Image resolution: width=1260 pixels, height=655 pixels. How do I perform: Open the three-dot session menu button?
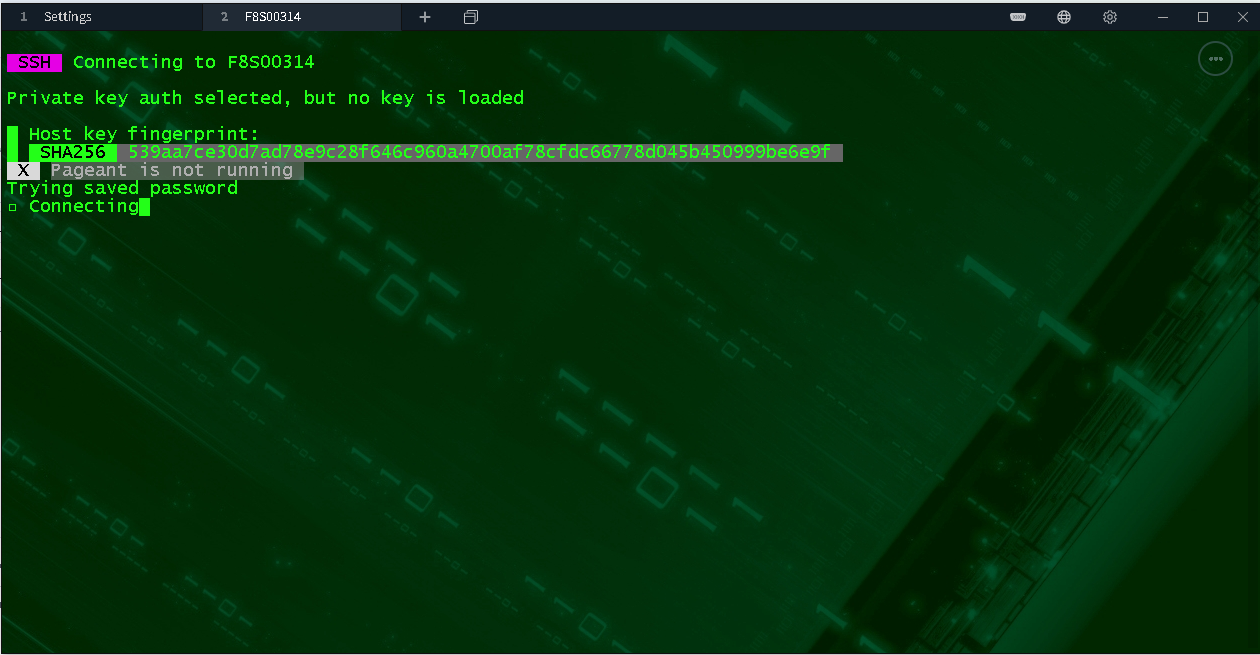click(x=1215, y=59)
